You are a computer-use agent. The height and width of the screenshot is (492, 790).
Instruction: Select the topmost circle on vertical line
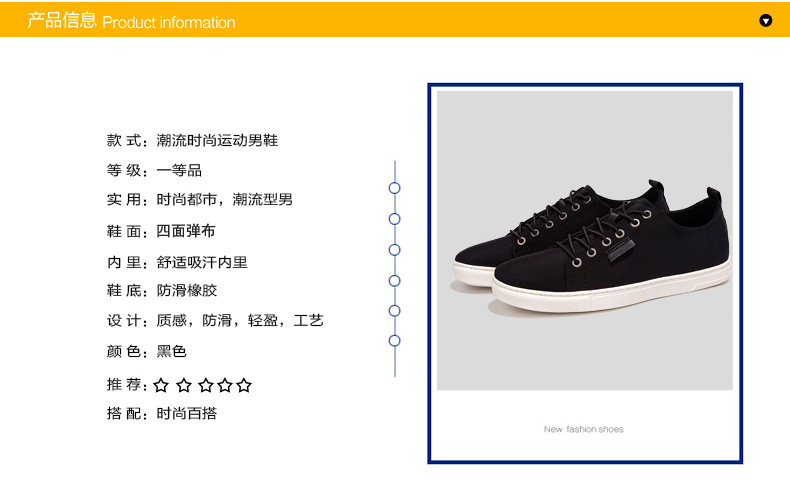[x=394, y=188]
